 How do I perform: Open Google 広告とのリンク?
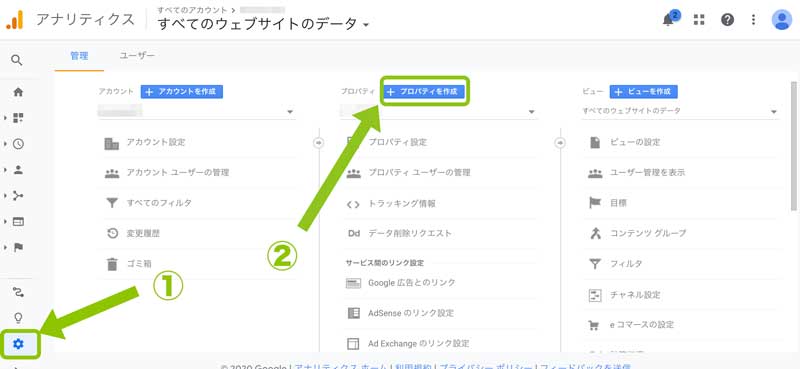412,283
